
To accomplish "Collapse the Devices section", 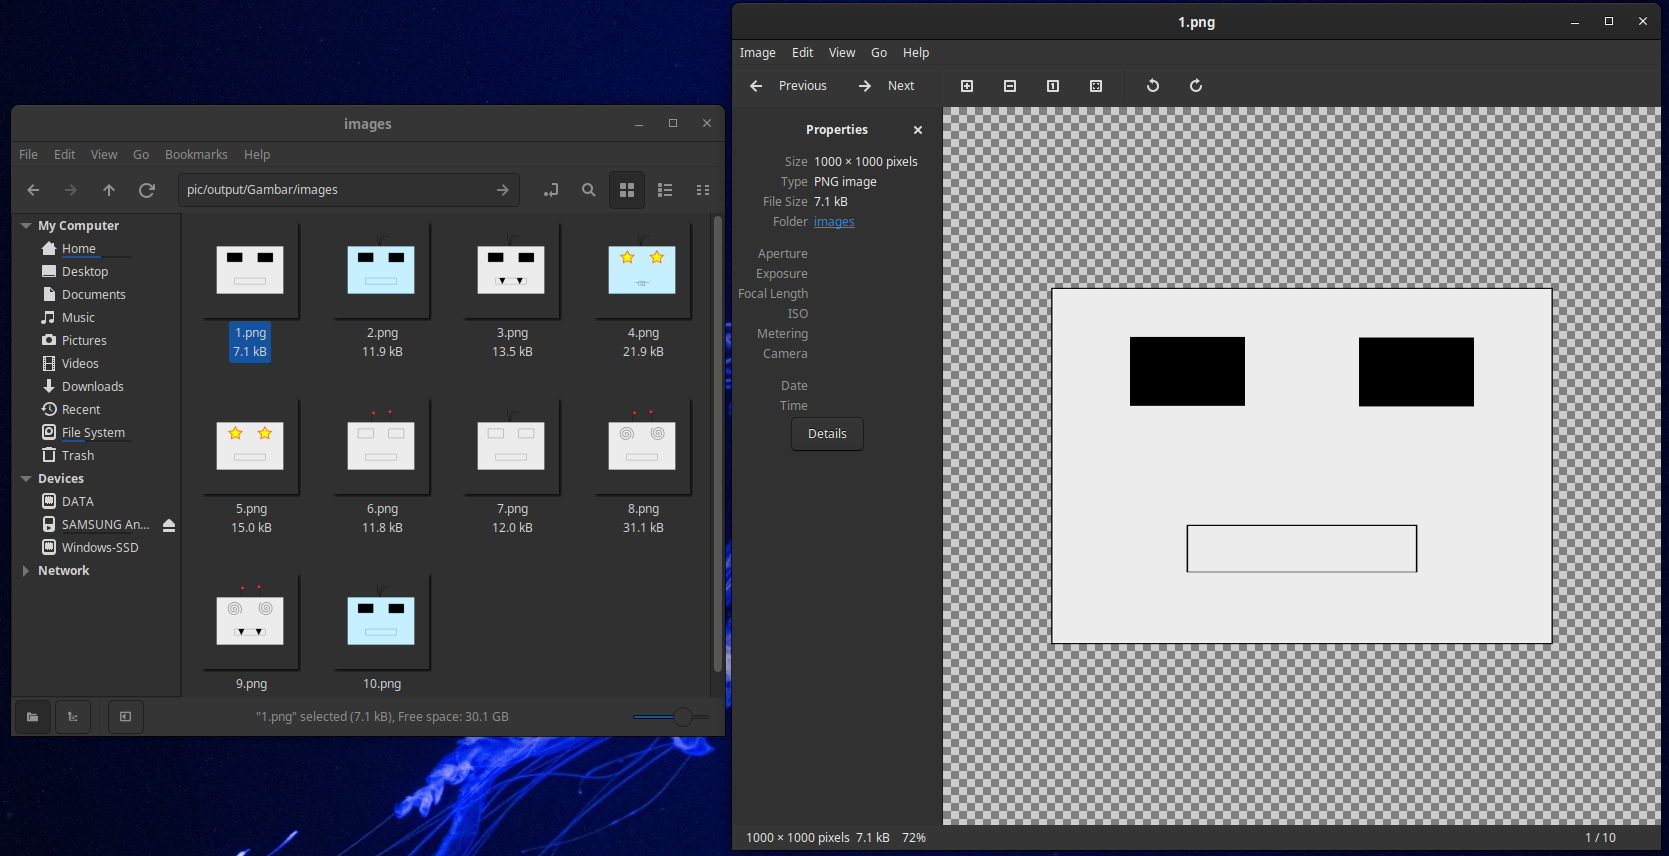I will (x=26, y=479).
